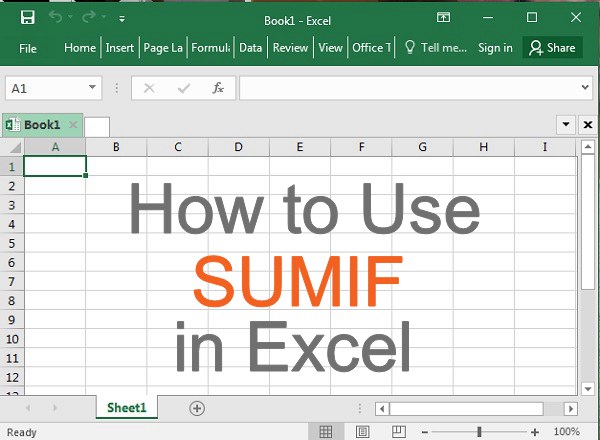Click the Cancel X formula bar icon
The height and width of the screenshot is (440, 600).
click(x=149, y=88)
